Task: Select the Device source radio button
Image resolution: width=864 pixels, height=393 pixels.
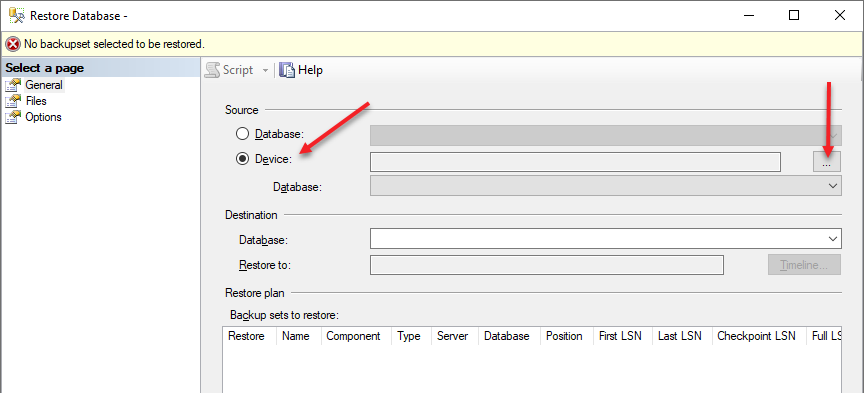Action: (242, 159)
